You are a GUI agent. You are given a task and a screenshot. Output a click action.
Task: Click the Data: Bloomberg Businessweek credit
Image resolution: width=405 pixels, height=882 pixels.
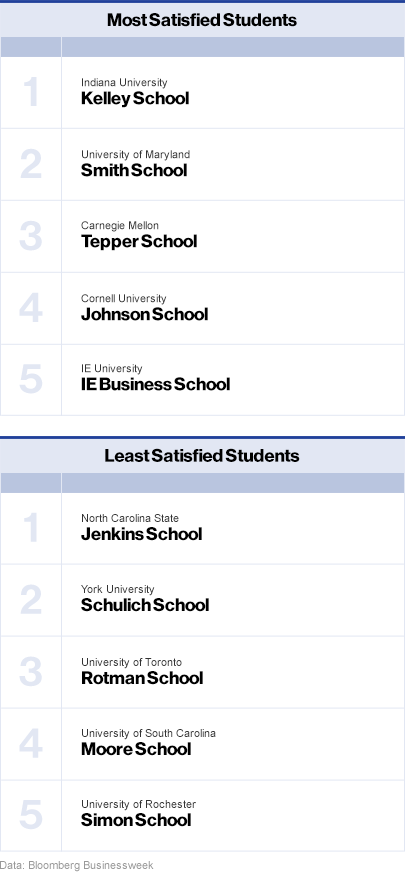tap(76, 865)
